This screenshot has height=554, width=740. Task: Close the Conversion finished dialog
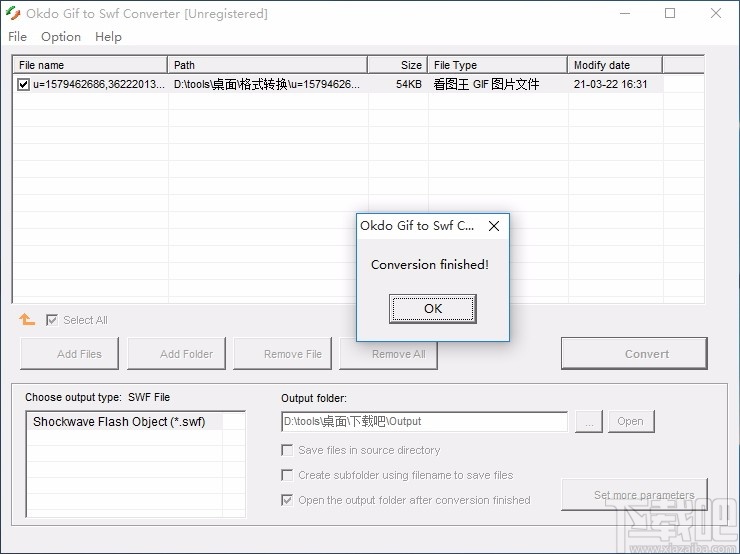(494, 226)
